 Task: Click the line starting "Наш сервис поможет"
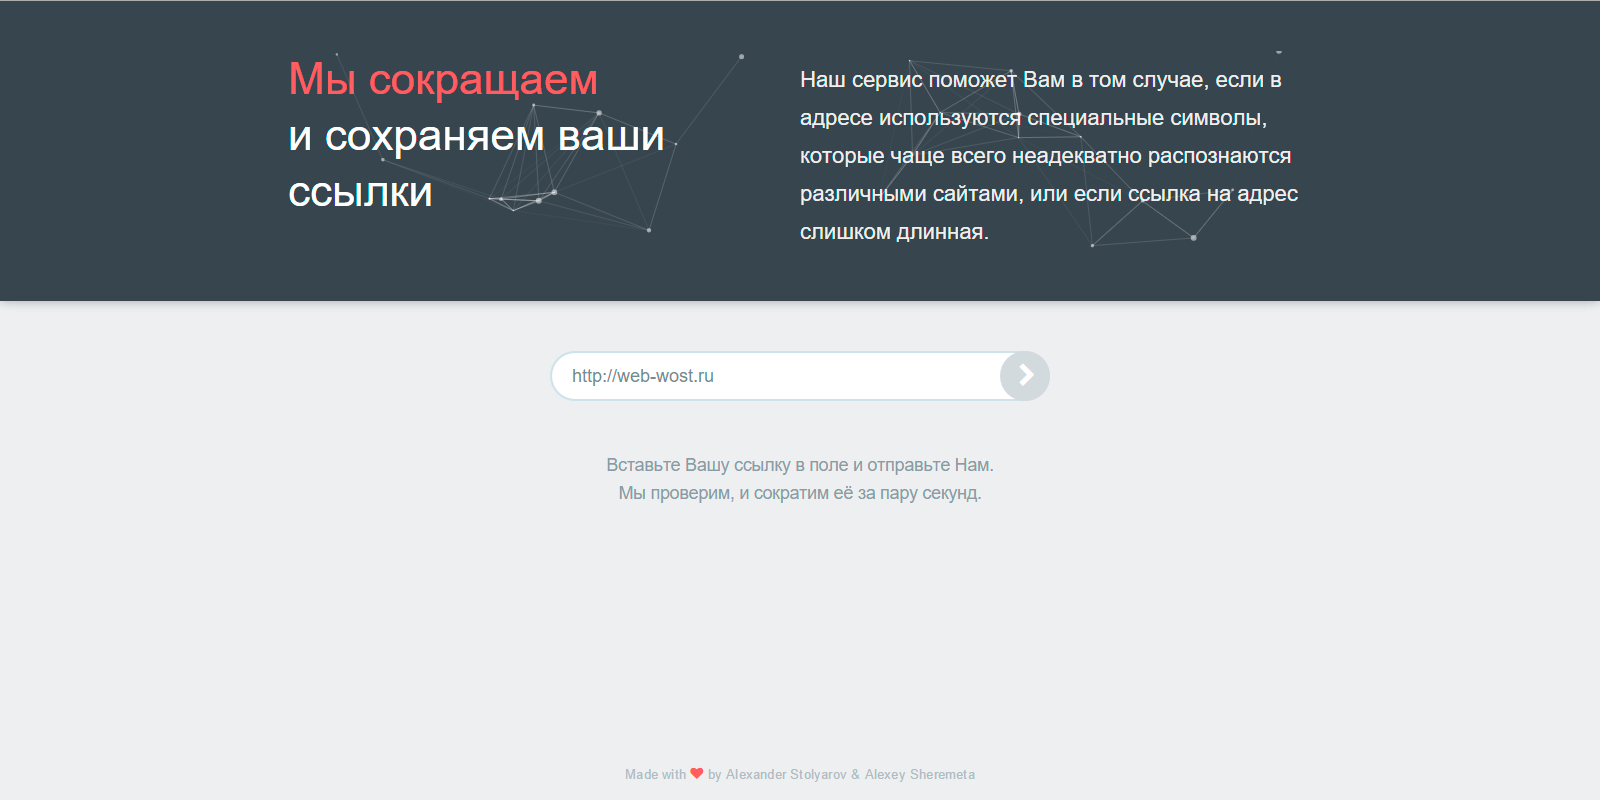tap(1040, 80)
